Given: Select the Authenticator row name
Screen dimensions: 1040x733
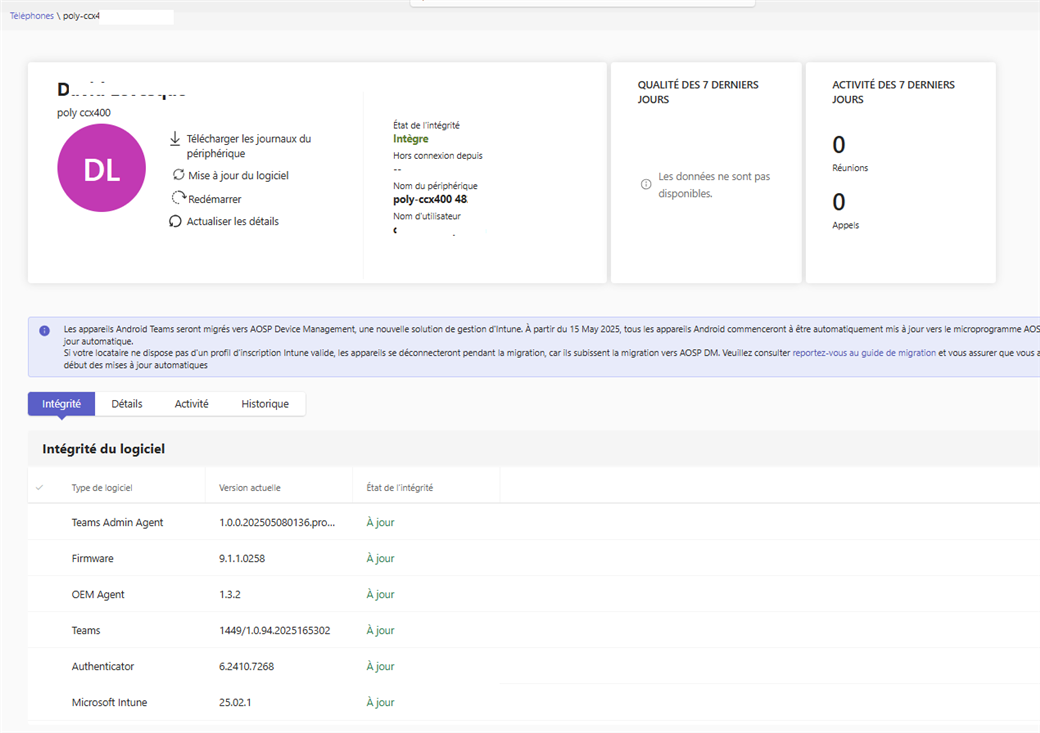Looking at the screenshot, I should click(103, 666).
